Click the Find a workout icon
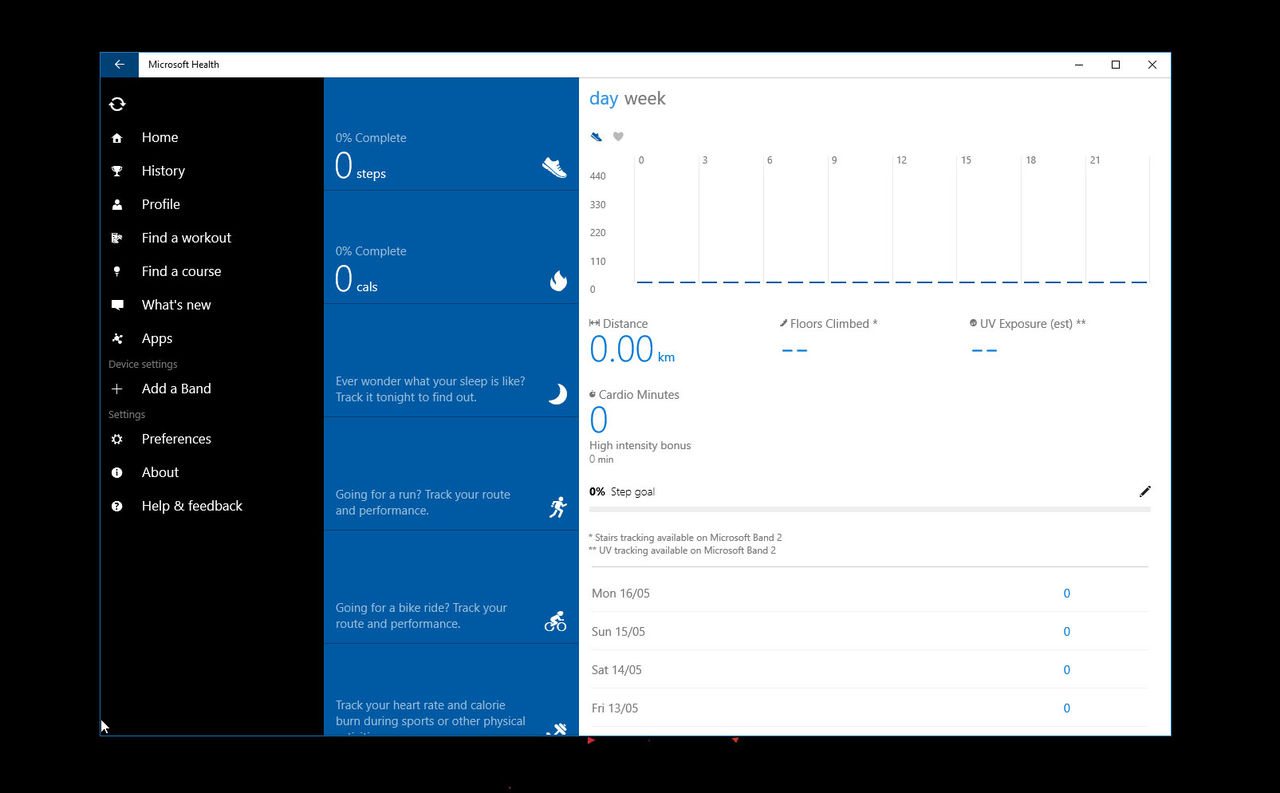The height and width of the screenshot is (793, 1280). pos(117,237)
